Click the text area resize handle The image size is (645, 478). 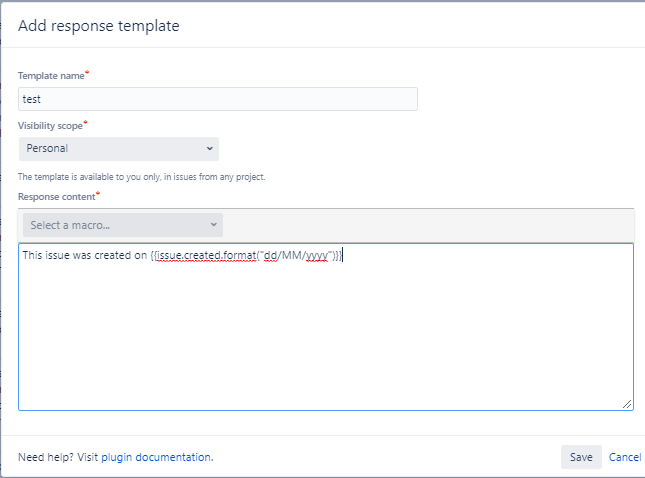[x=627, y=403]
